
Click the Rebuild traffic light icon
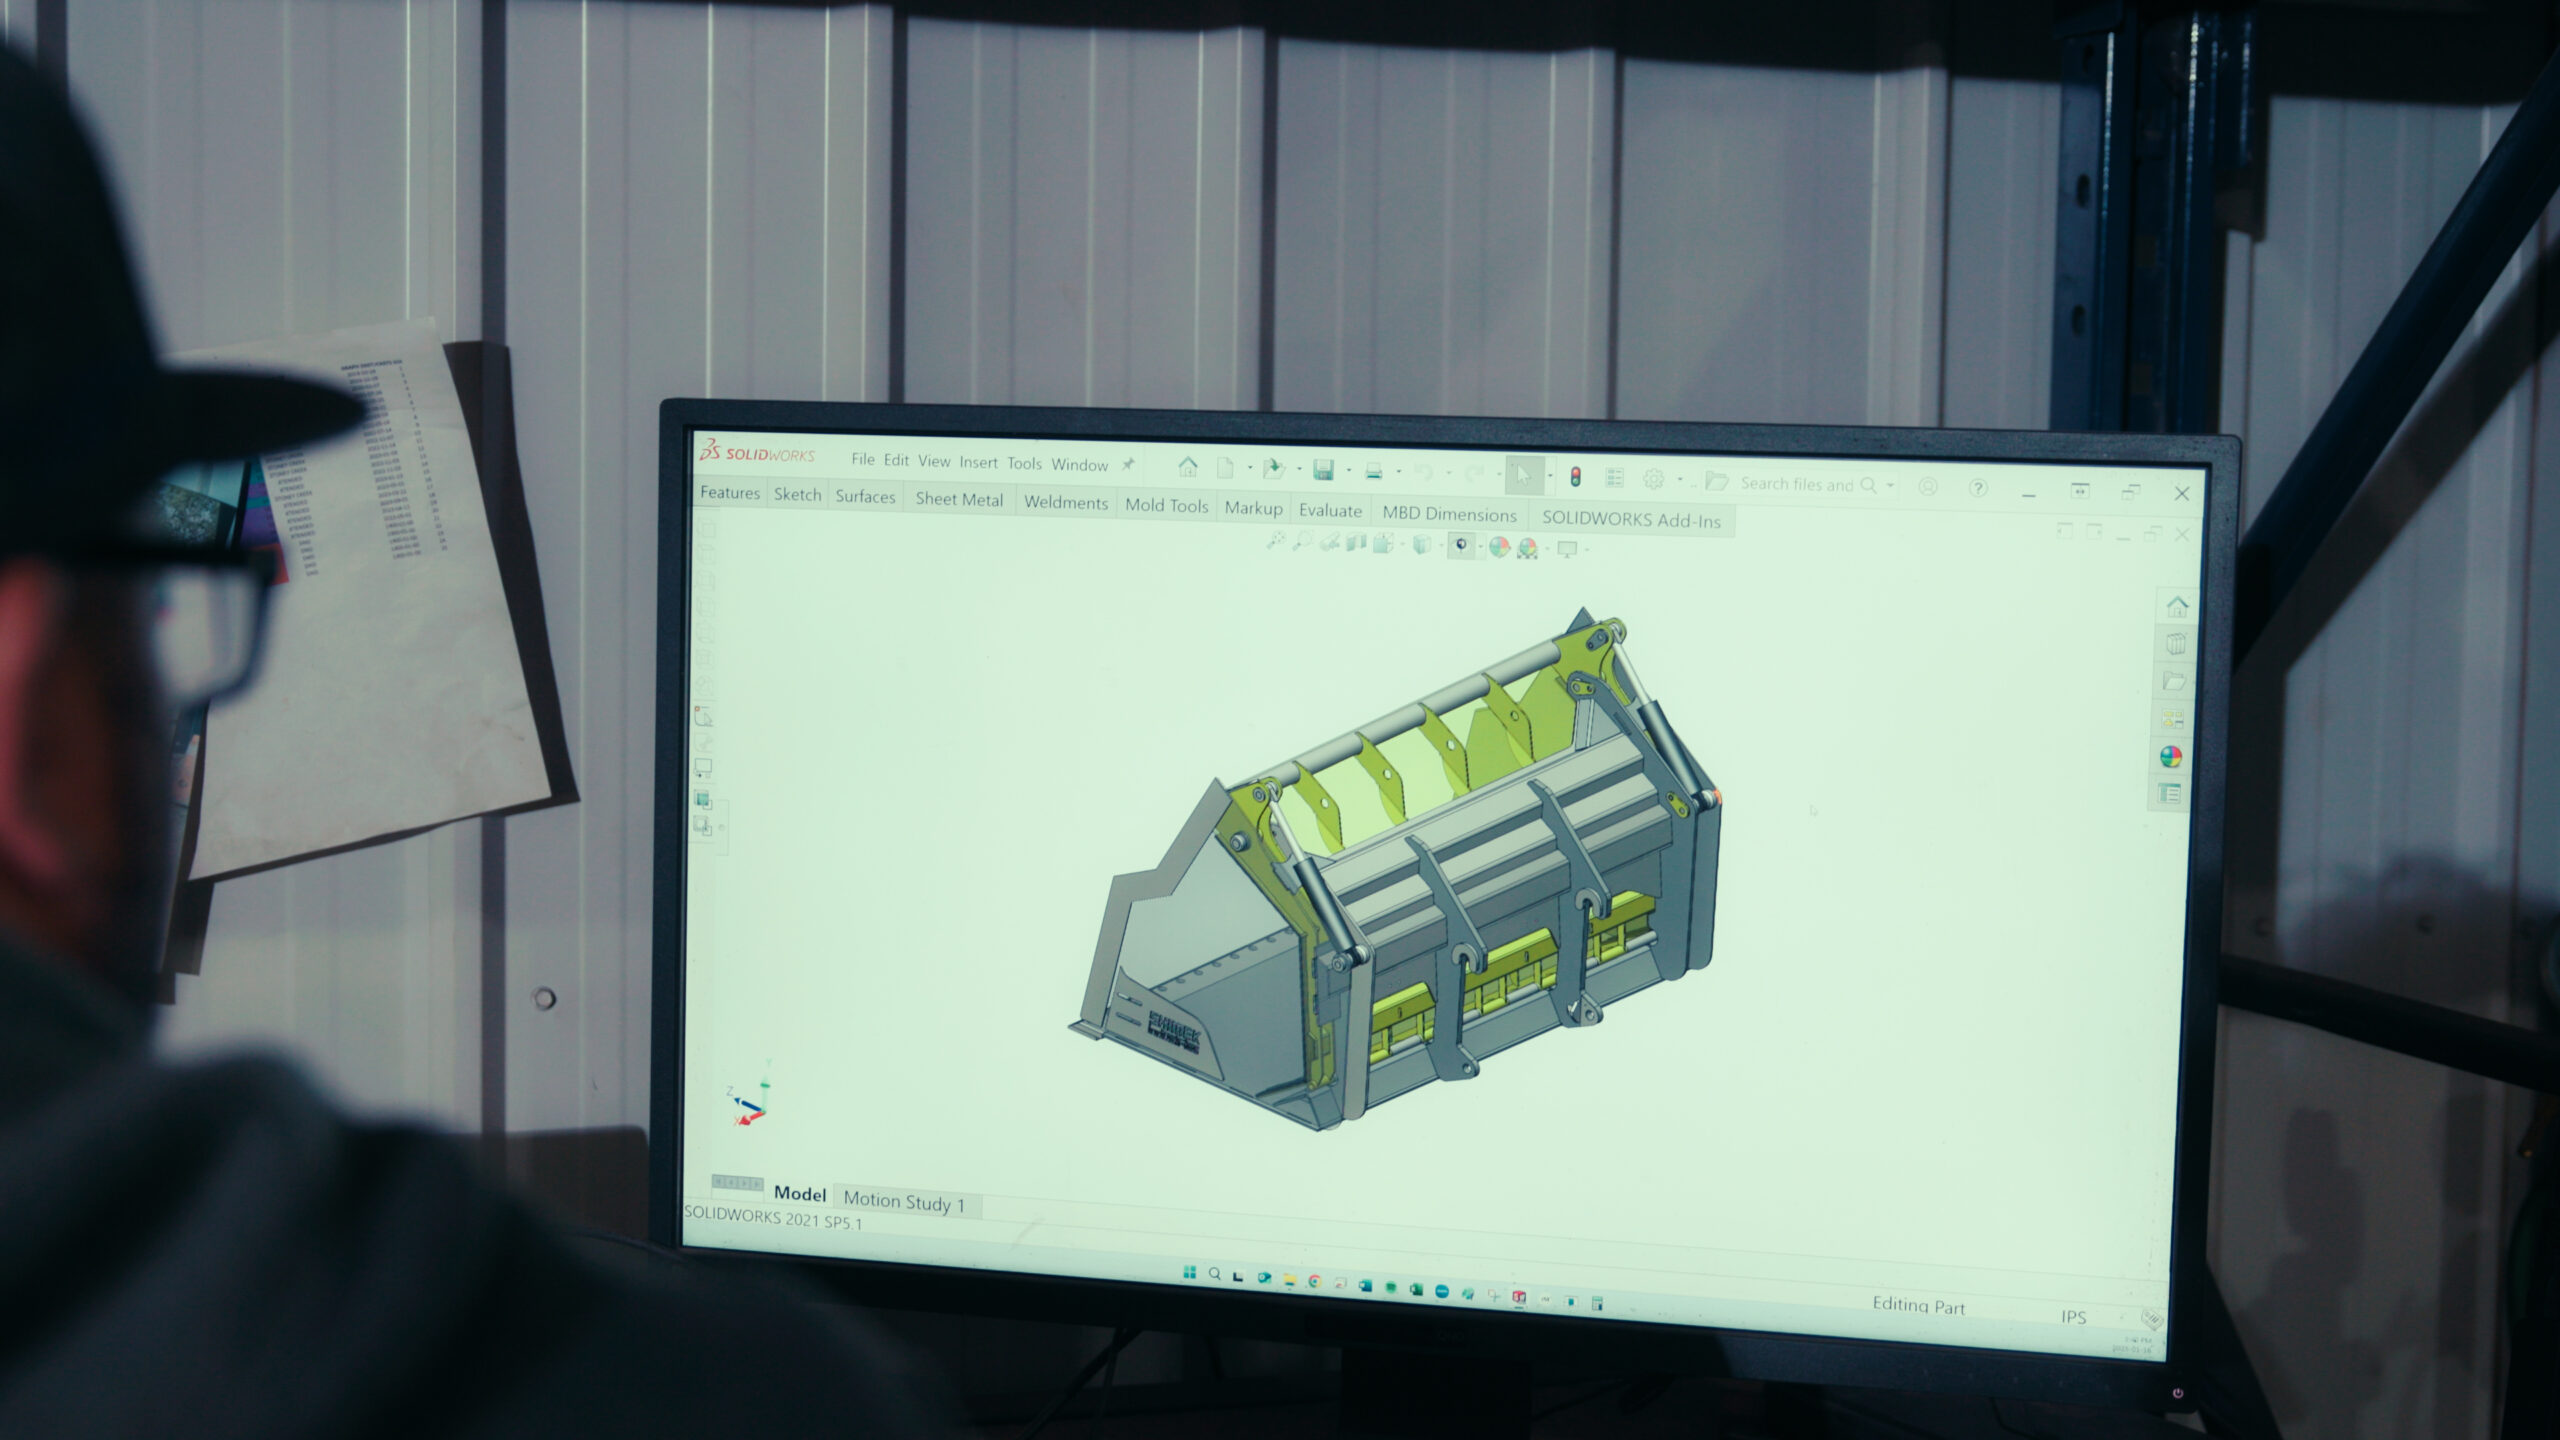click(x=1575, y=477)
